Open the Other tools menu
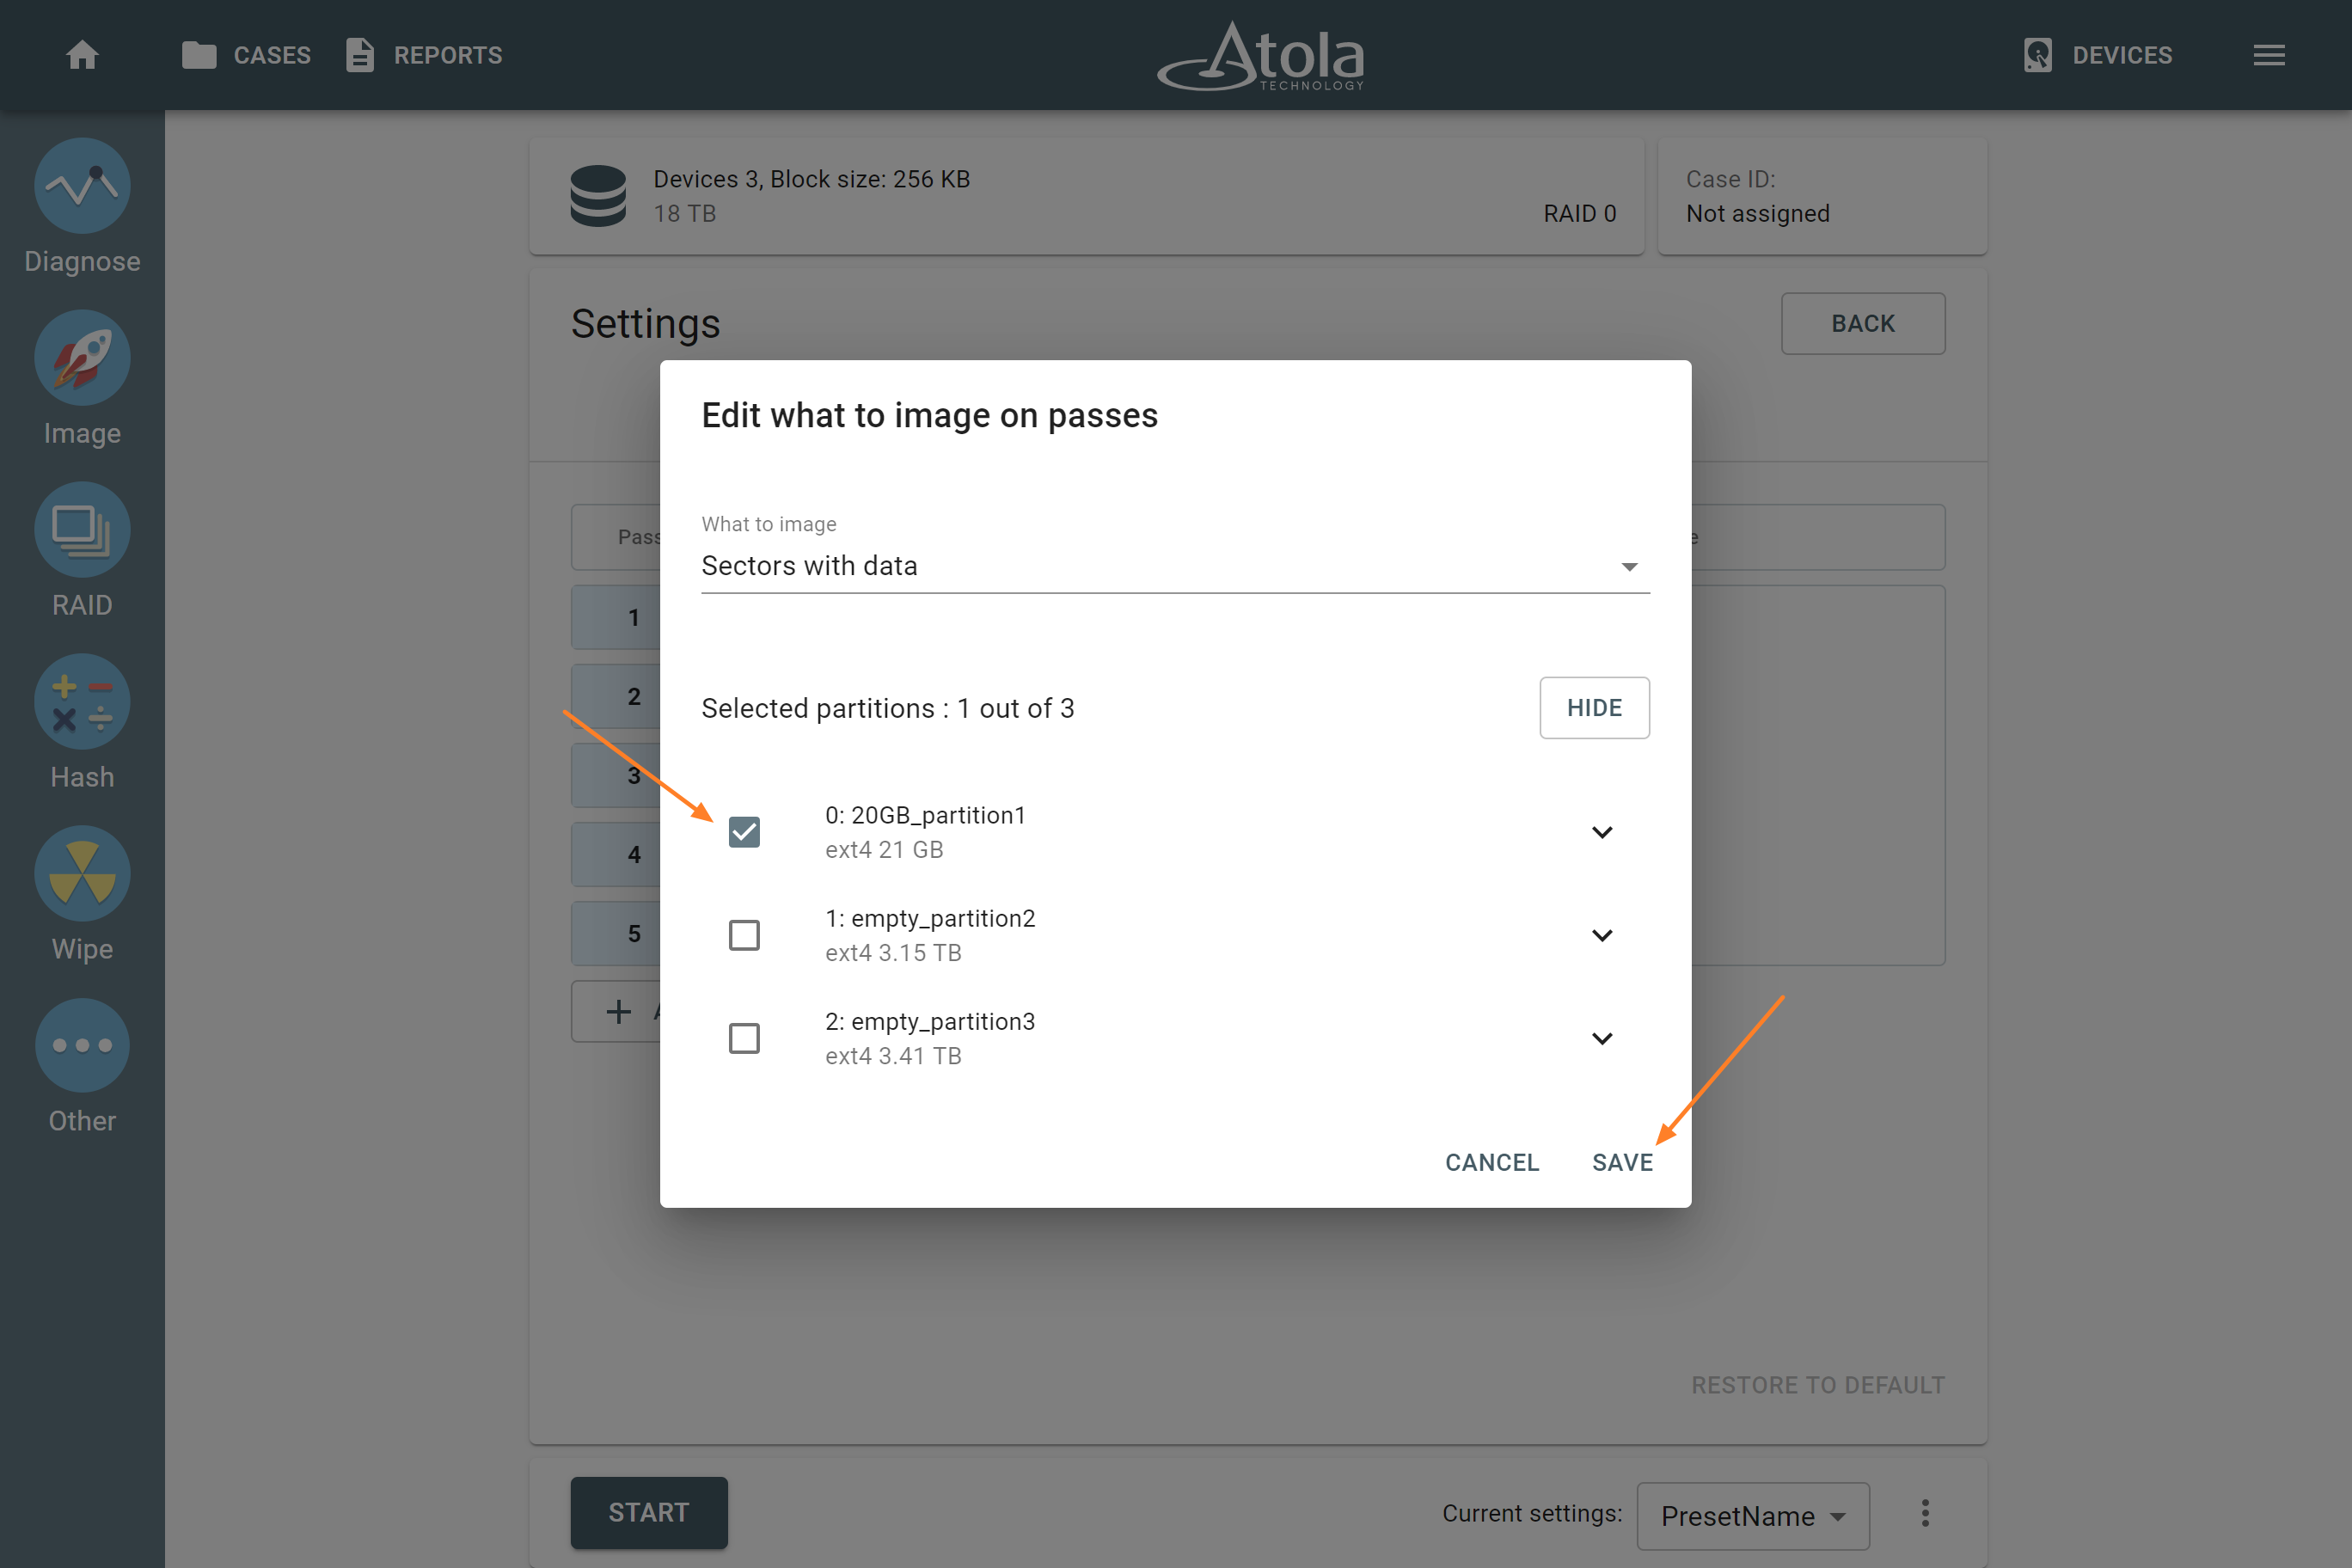This screenshot has height=1568, width=2352. pos(82,1067)
